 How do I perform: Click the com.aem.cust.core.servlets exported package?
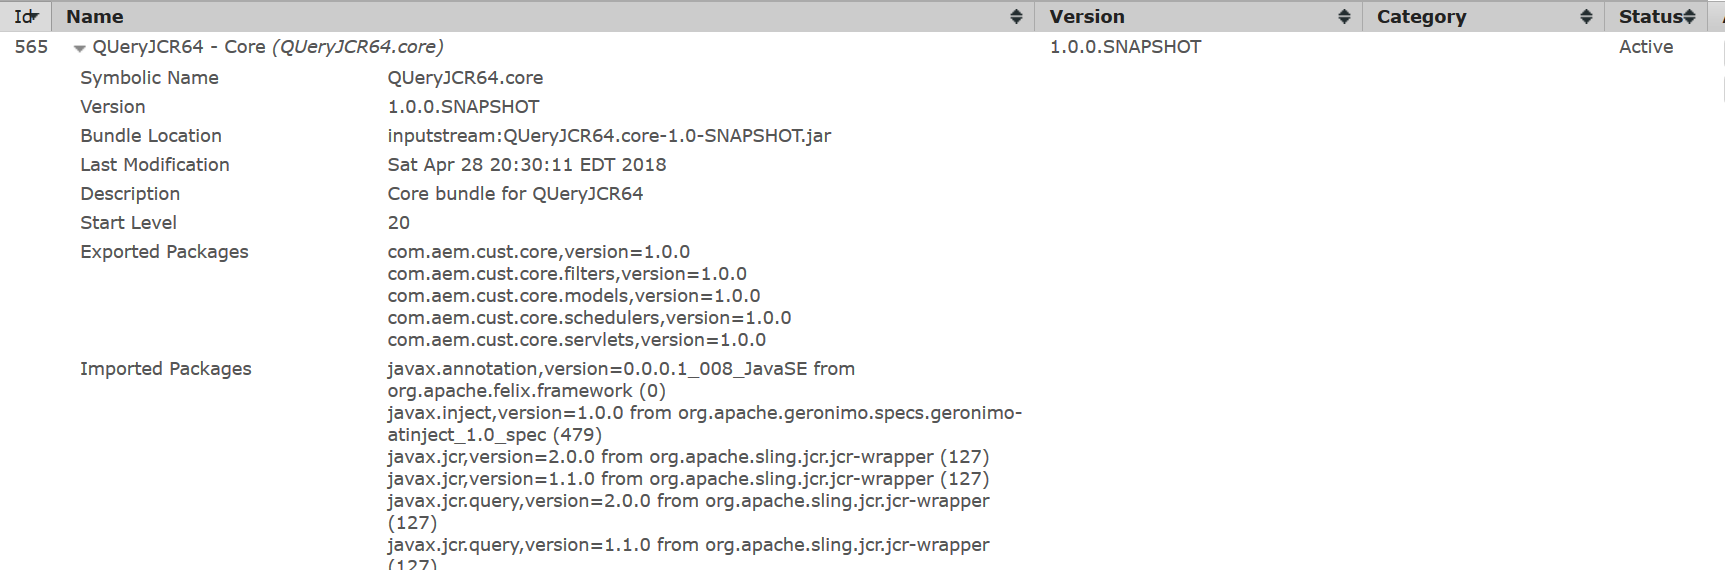[576, 340]
